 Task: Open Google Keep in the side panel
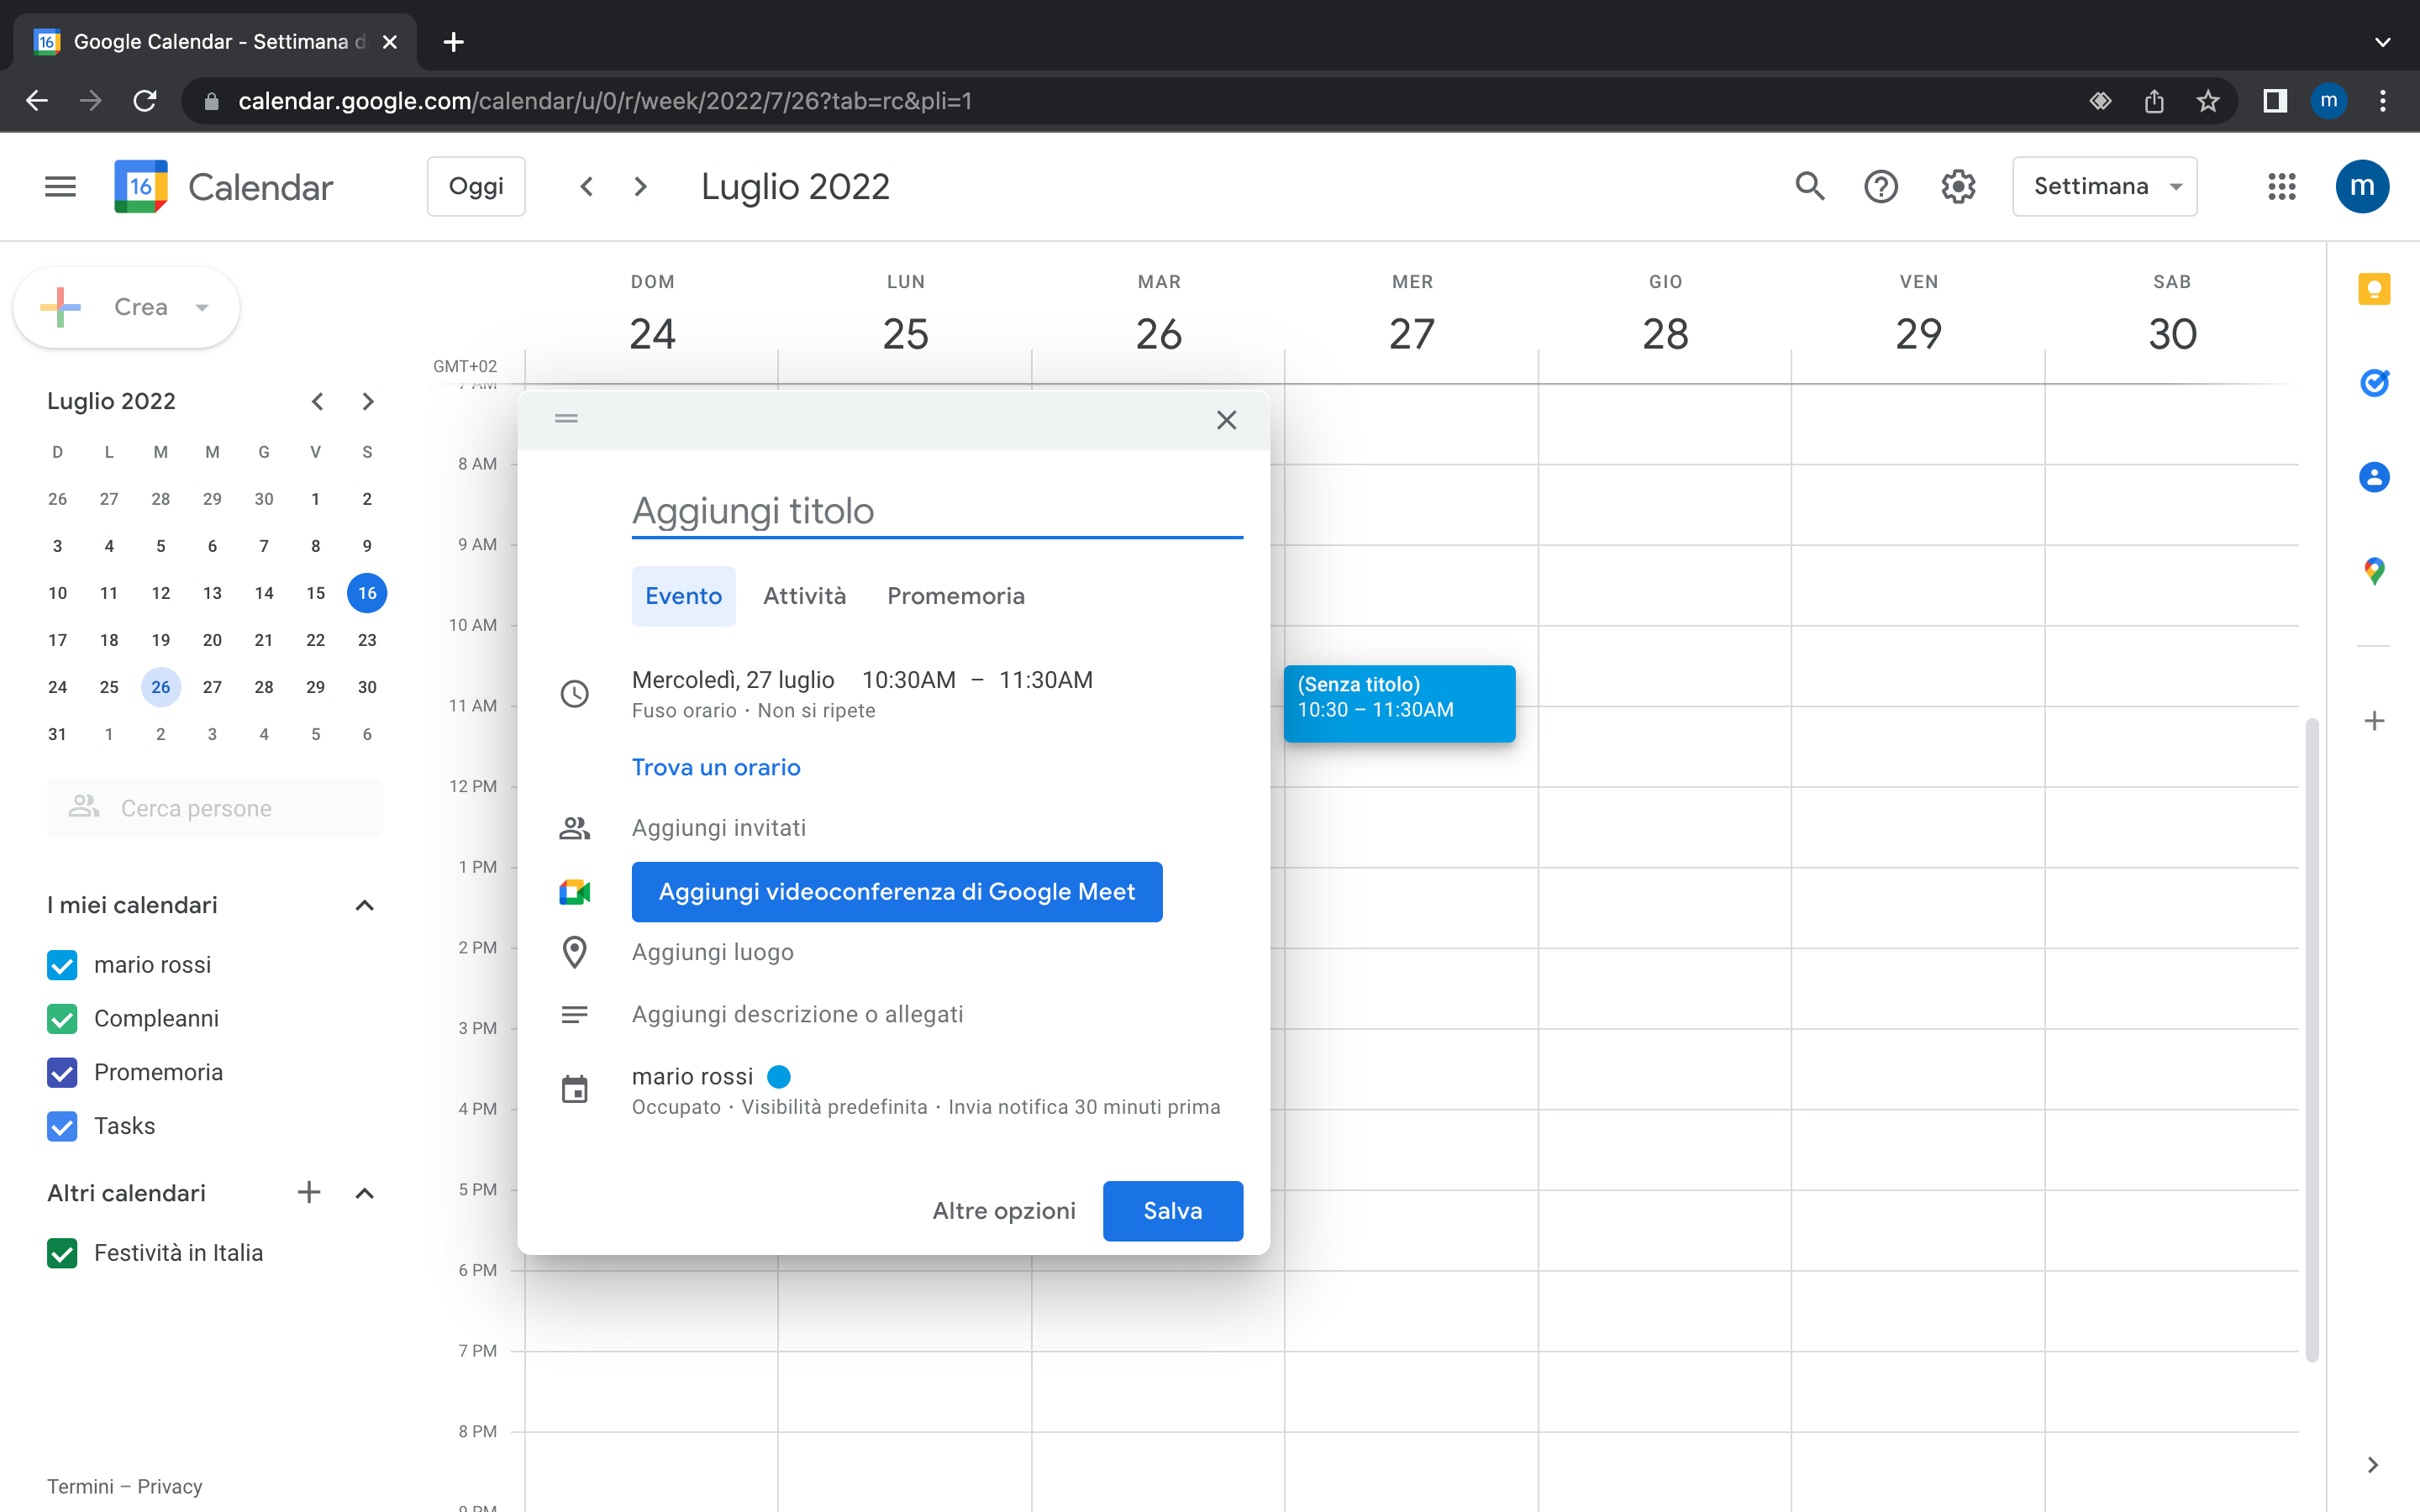pos(2374,289)
